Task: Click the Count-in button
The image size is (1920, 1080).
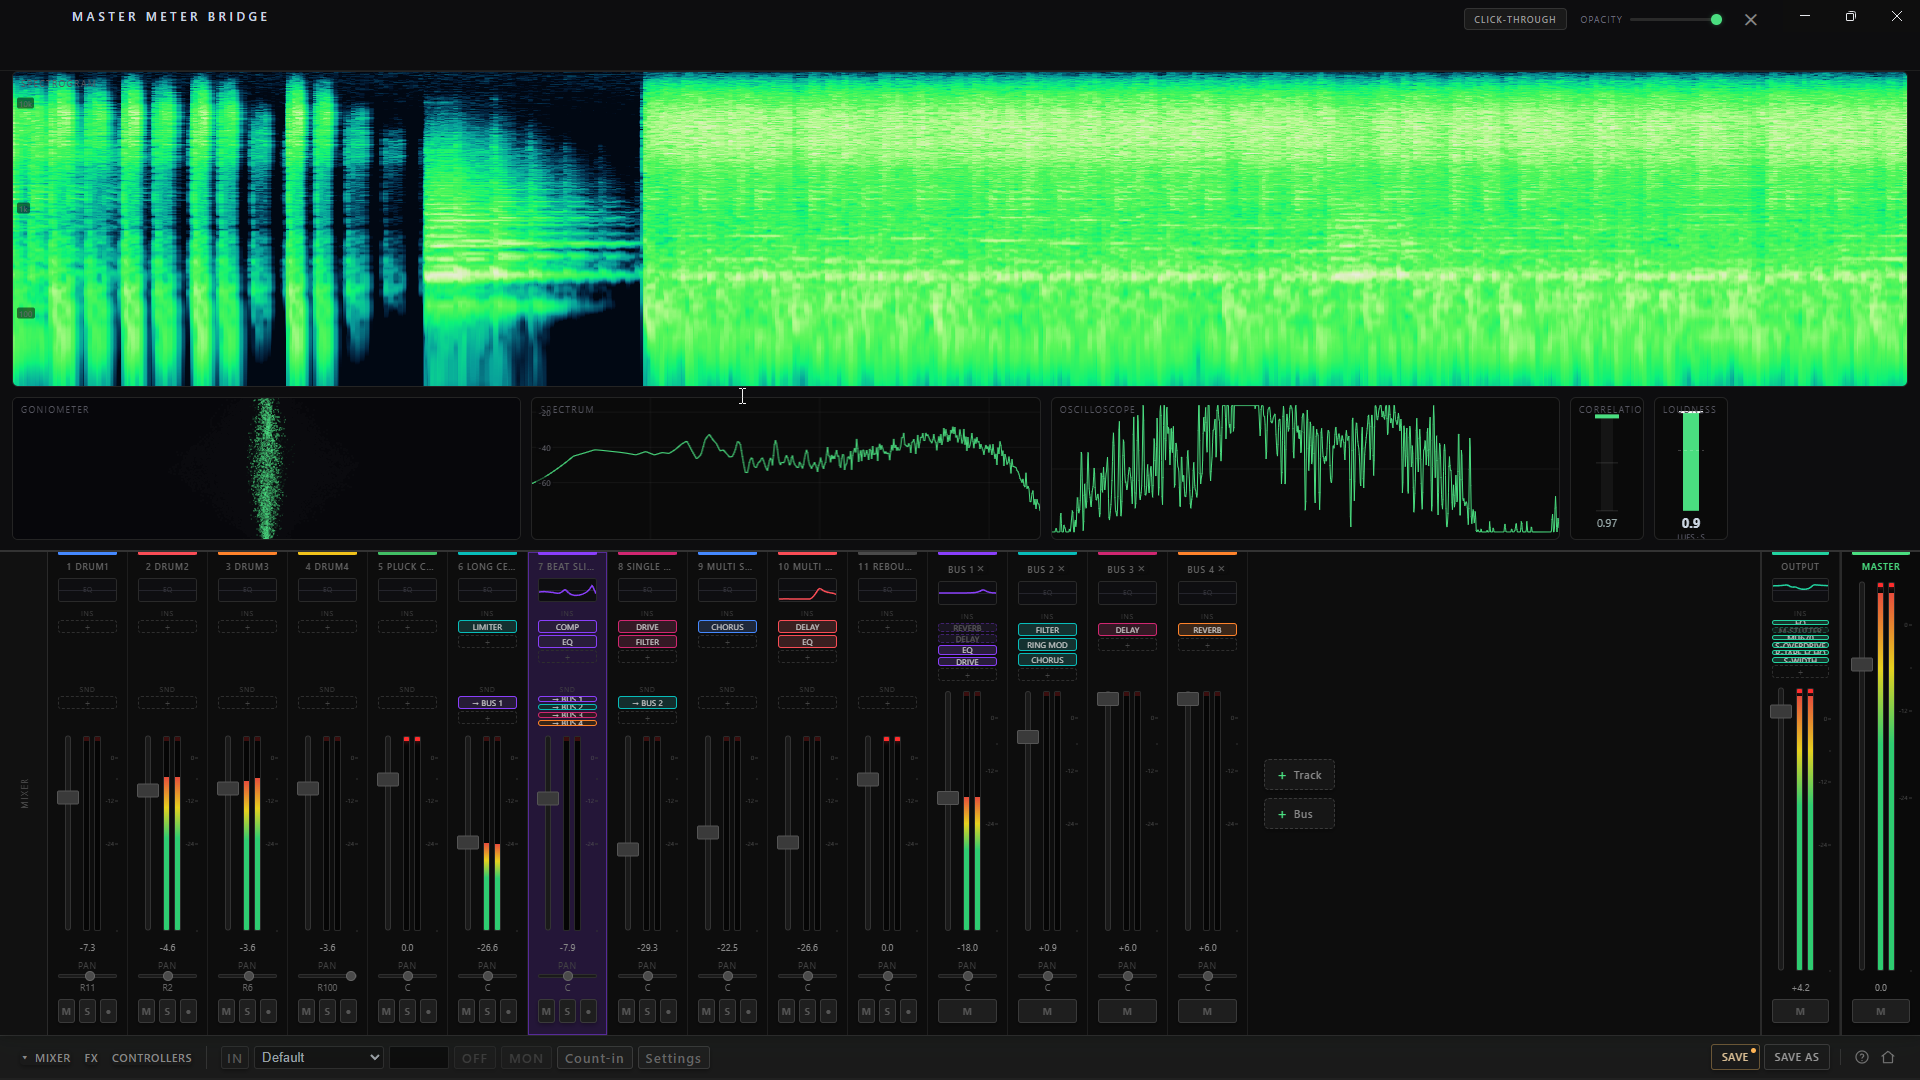Action: pyautogui.click(x=594, y=1058)
